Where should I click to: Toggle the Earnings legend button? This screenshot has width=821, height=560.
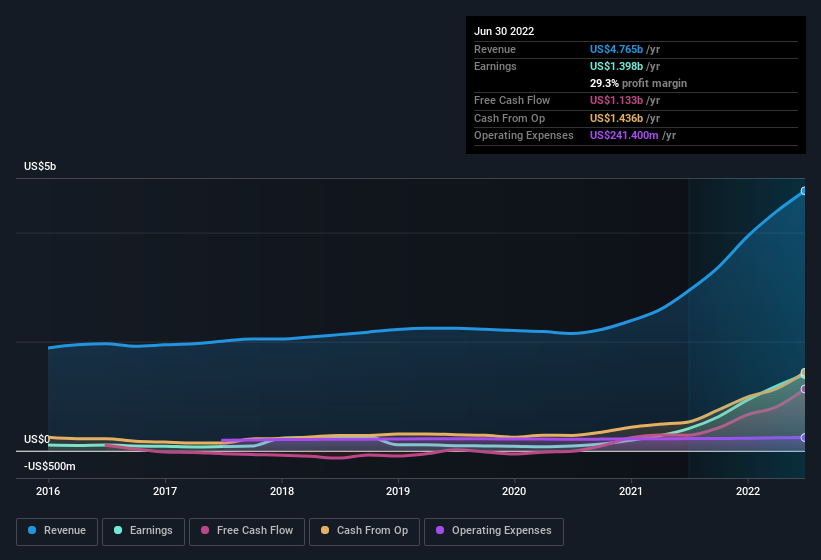click(x=143, y=531)
